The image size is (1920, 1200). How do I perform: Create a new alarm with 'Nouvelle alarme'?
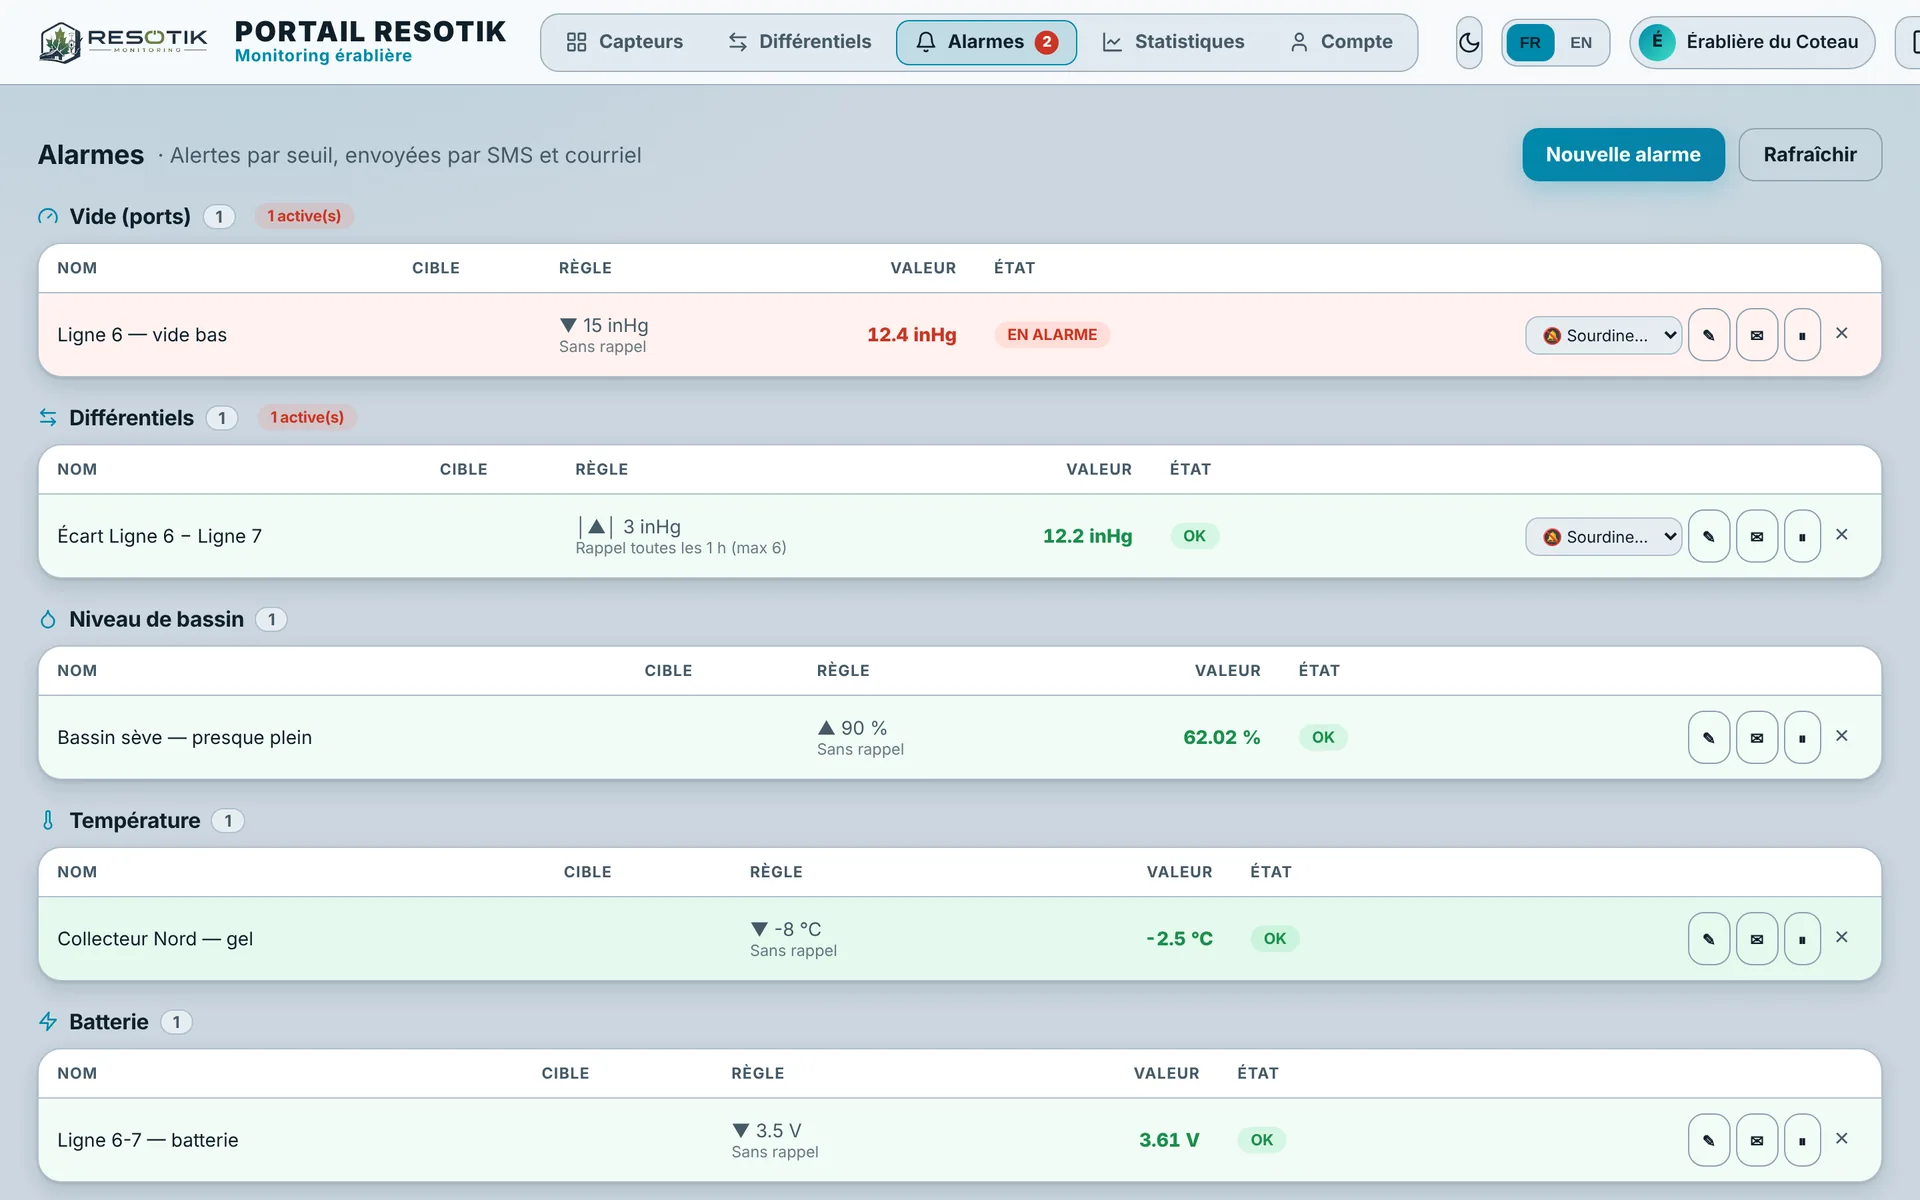[x=1622, y=154]
